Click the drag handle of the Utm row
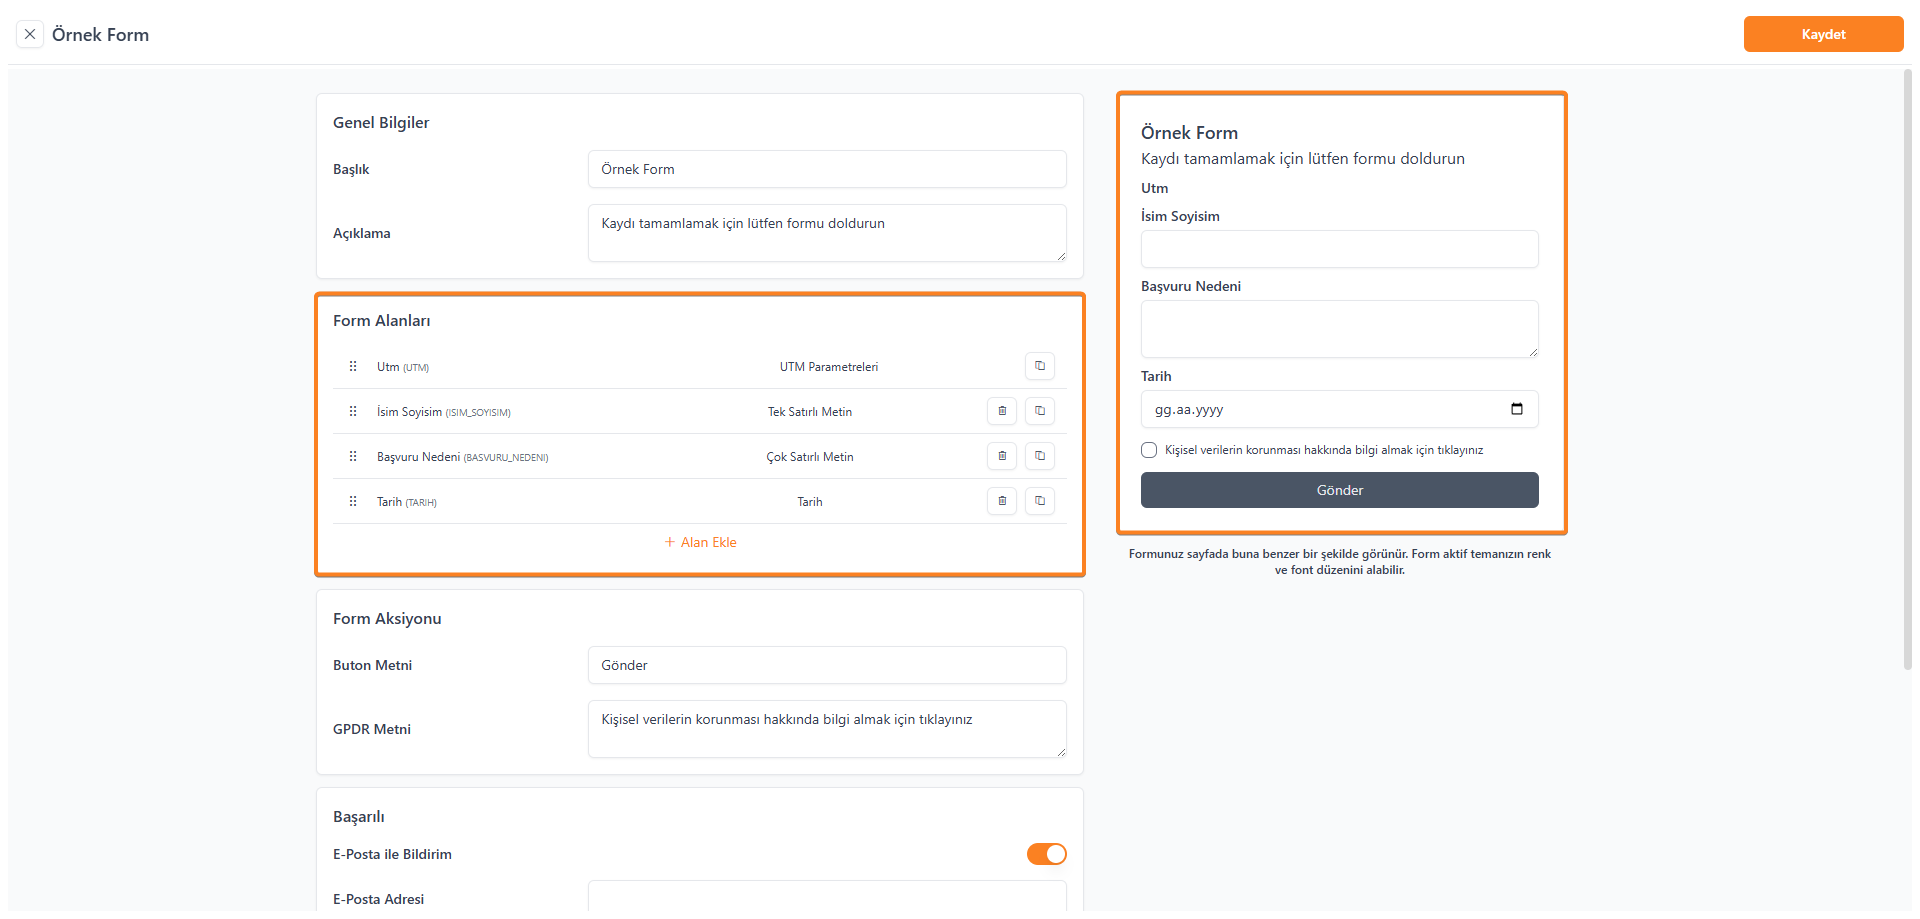This screenshot has height=919, width=1920. point(353,366)
